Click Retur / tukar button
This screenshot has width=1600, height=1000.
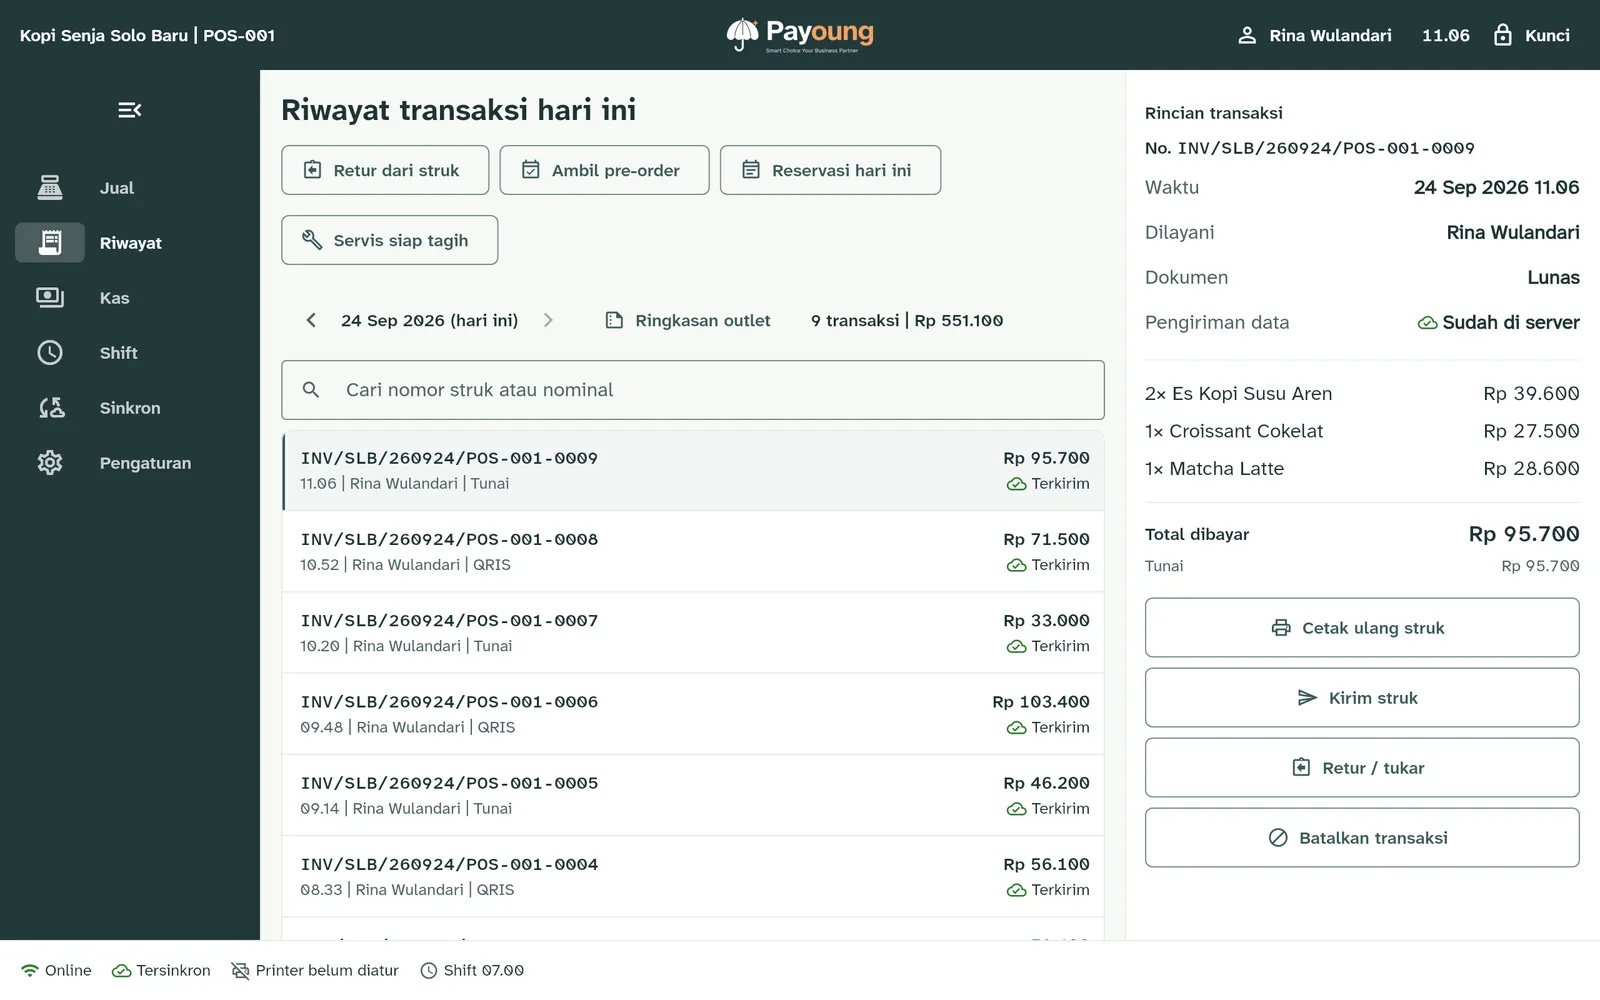1362,768
